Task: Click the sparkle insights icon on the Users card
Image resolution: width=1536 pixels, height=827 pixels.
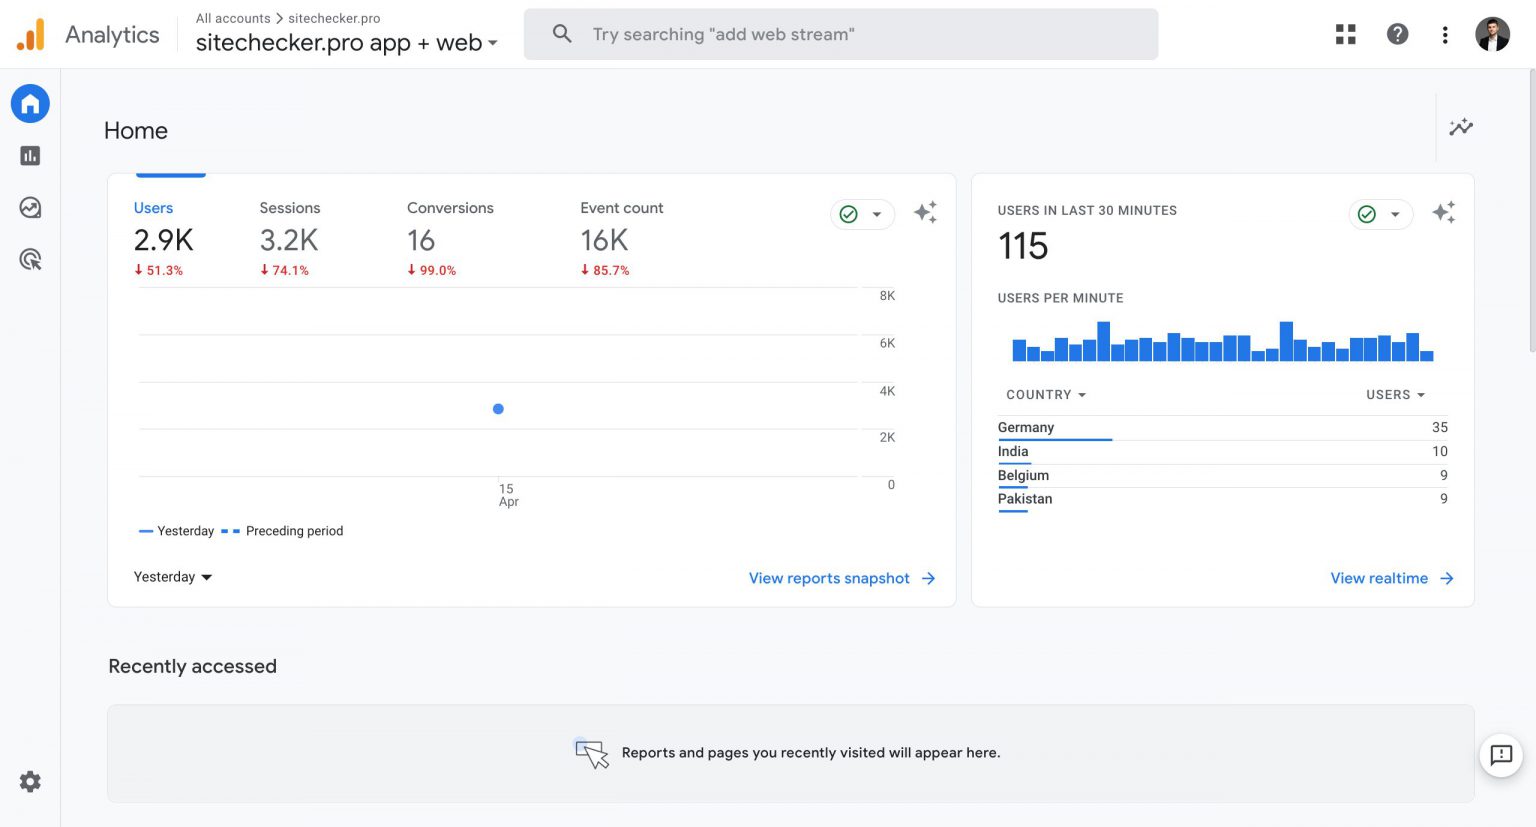Action: (x=925, y=212)
